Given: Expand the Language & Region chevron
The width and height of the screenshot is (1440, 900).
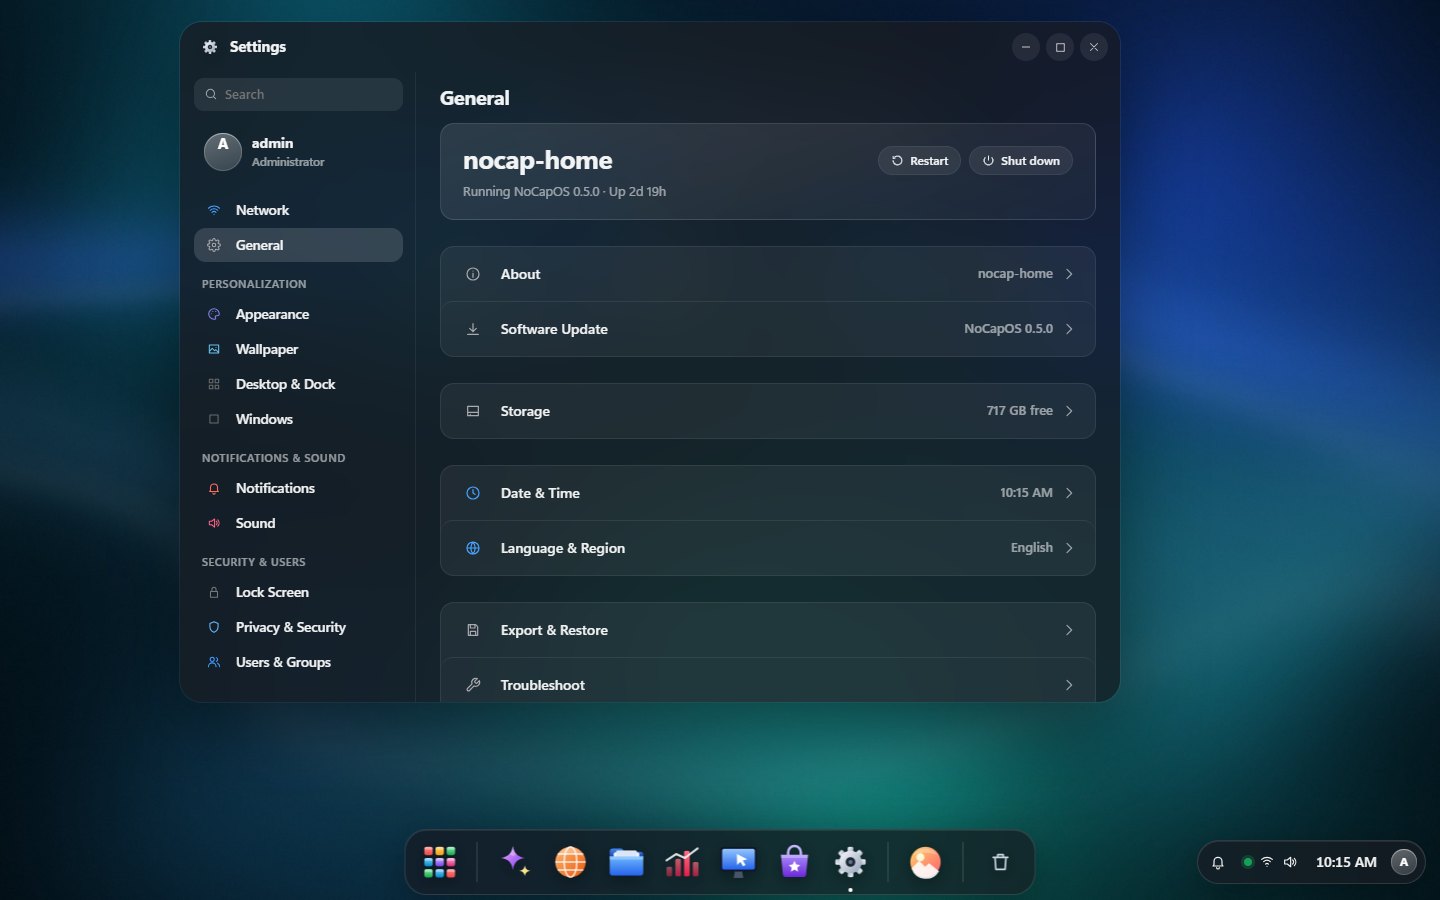Looking at the screenshot, I should [1069, 548].
